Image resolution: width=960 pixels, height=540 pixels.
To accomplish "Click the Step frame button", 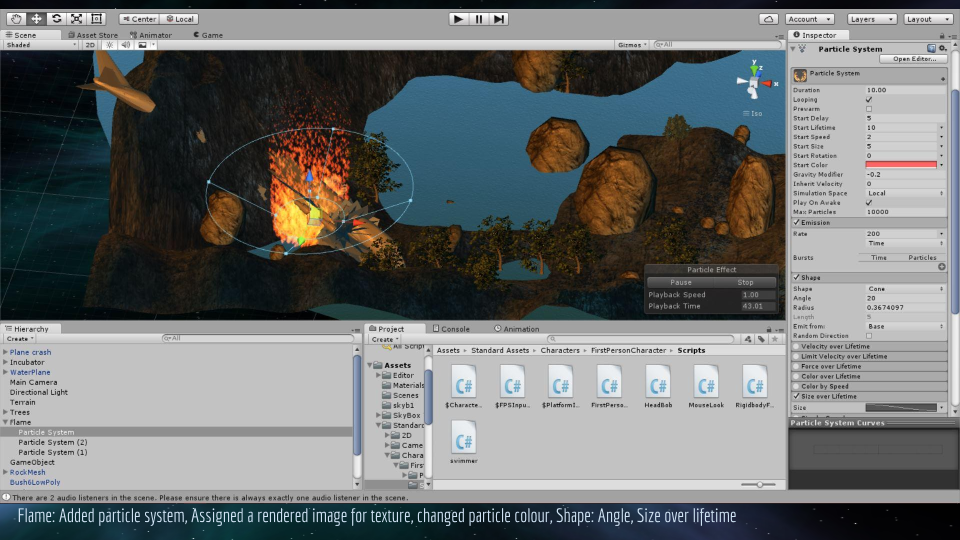I will coord(499,19).
